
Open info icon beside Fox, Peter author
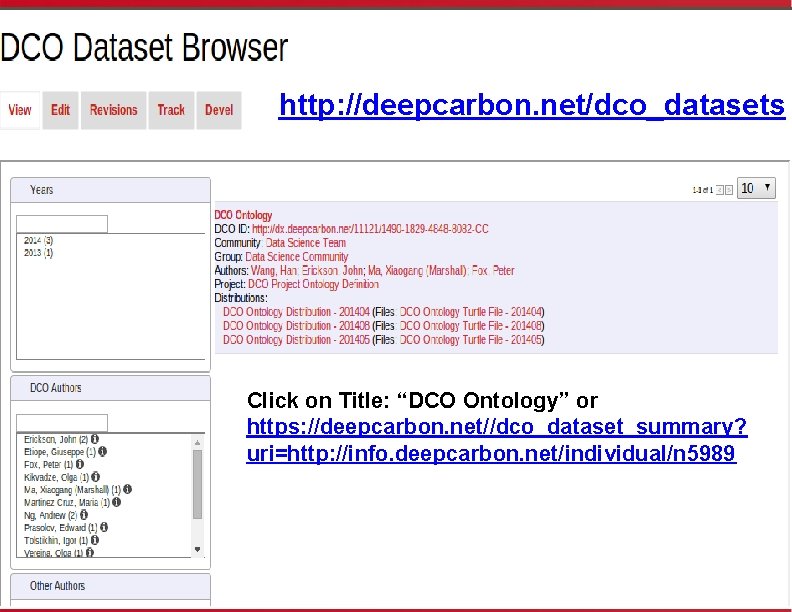pos(80,464)
